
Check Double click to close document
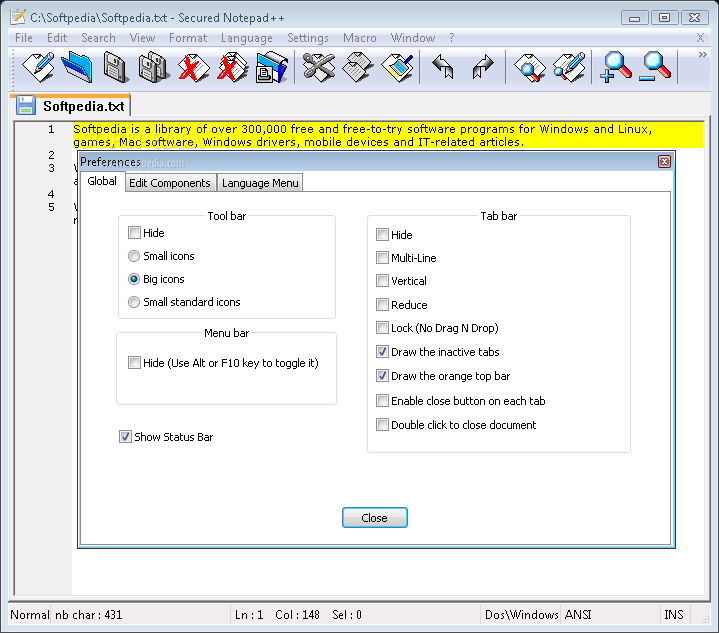pyautogui.click(x=382, y=425)
